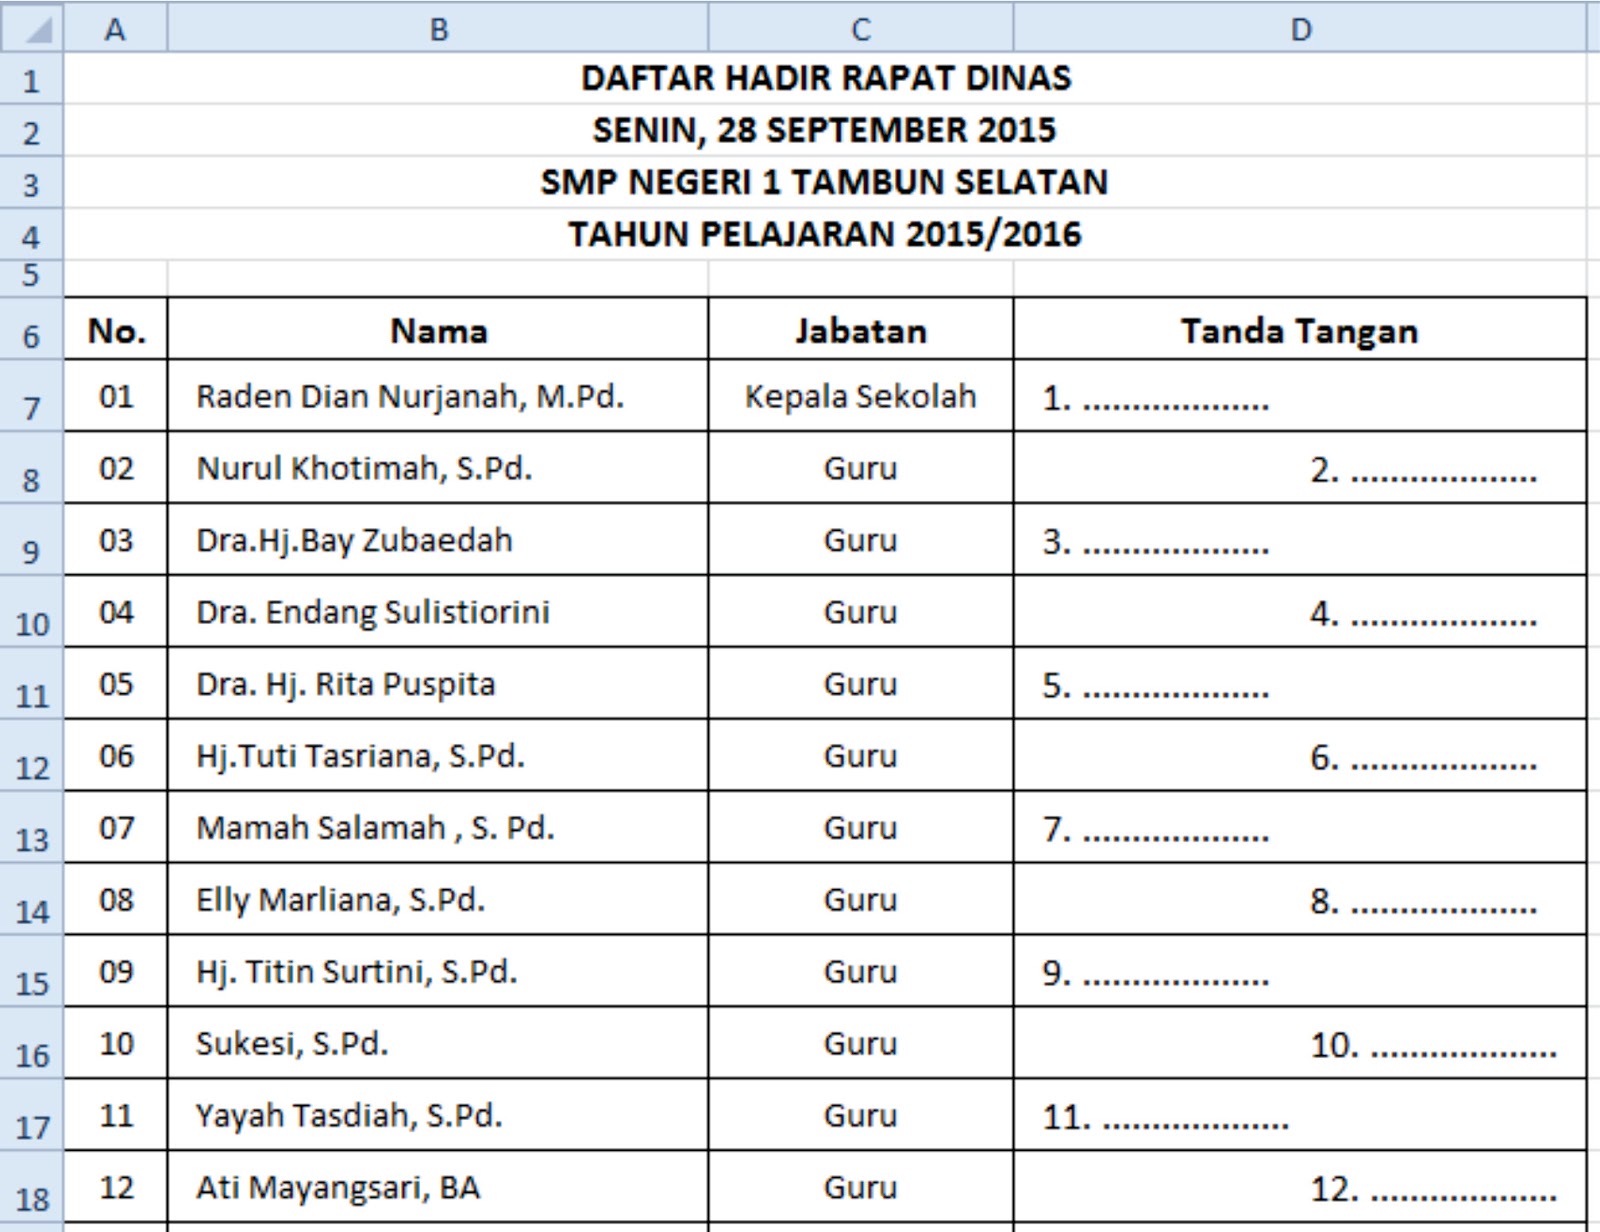
Task: Click signature slot "3. ..."
Action: [x=1155, y=543]
